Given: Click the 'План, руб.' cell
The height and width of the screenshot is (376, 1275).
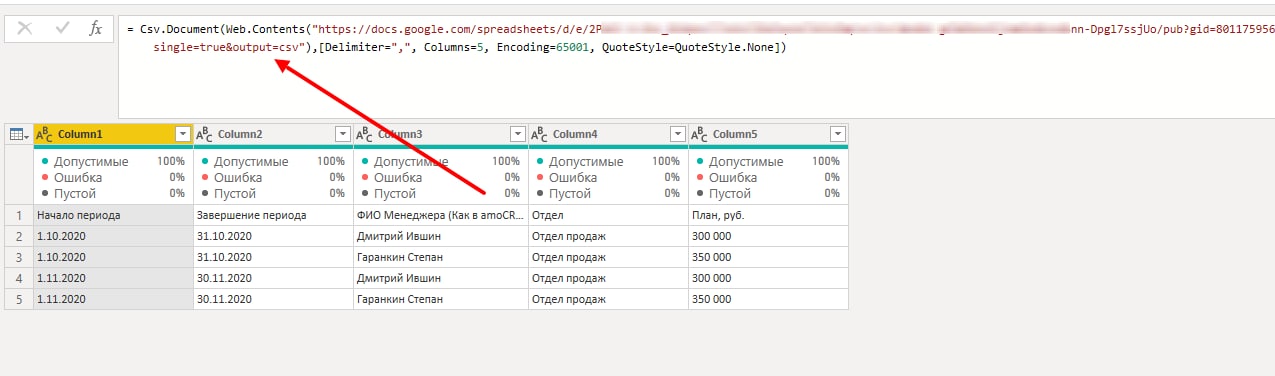Looking at the screenshot, I should [x=768, y=215].
